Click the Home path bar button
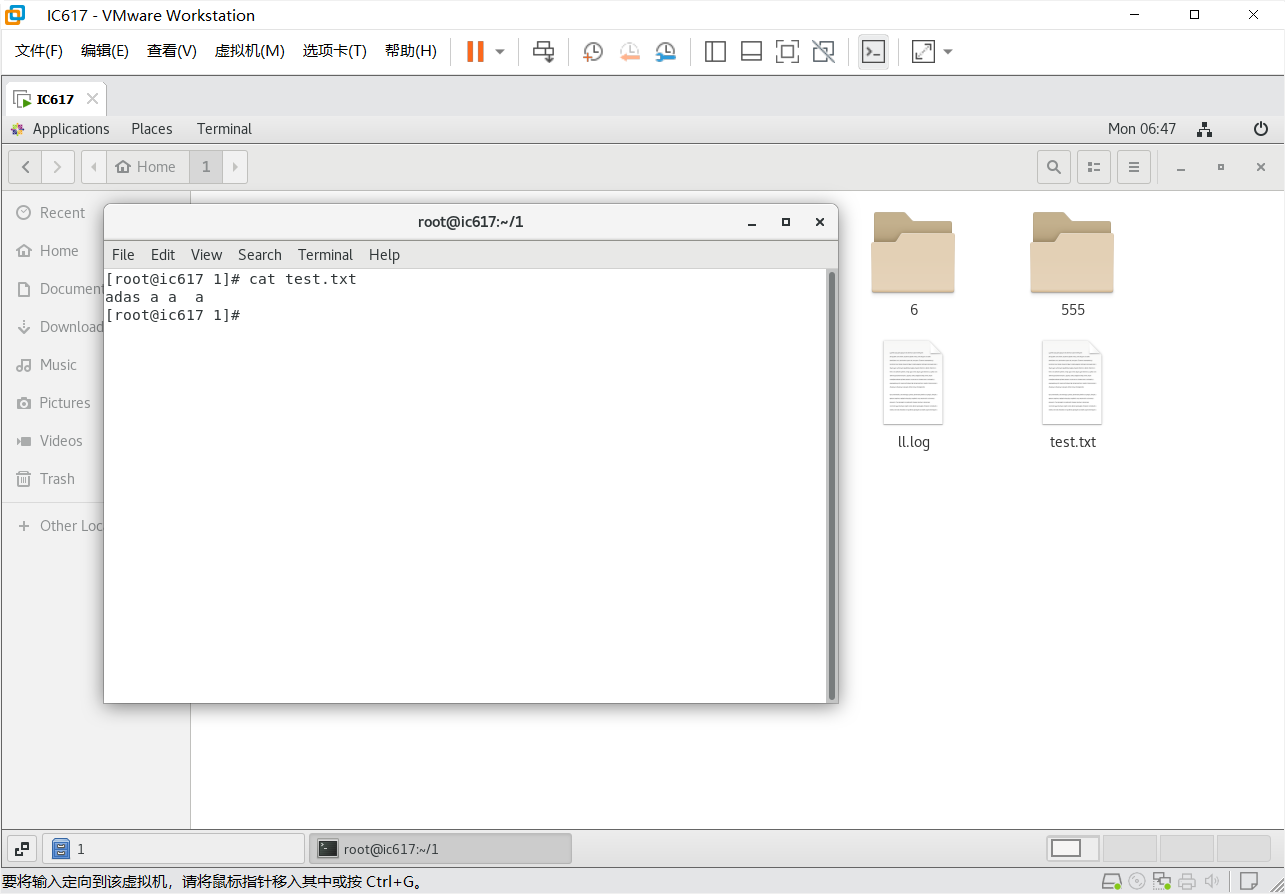This screenshot has height=894, width=1285. (147, 167)
